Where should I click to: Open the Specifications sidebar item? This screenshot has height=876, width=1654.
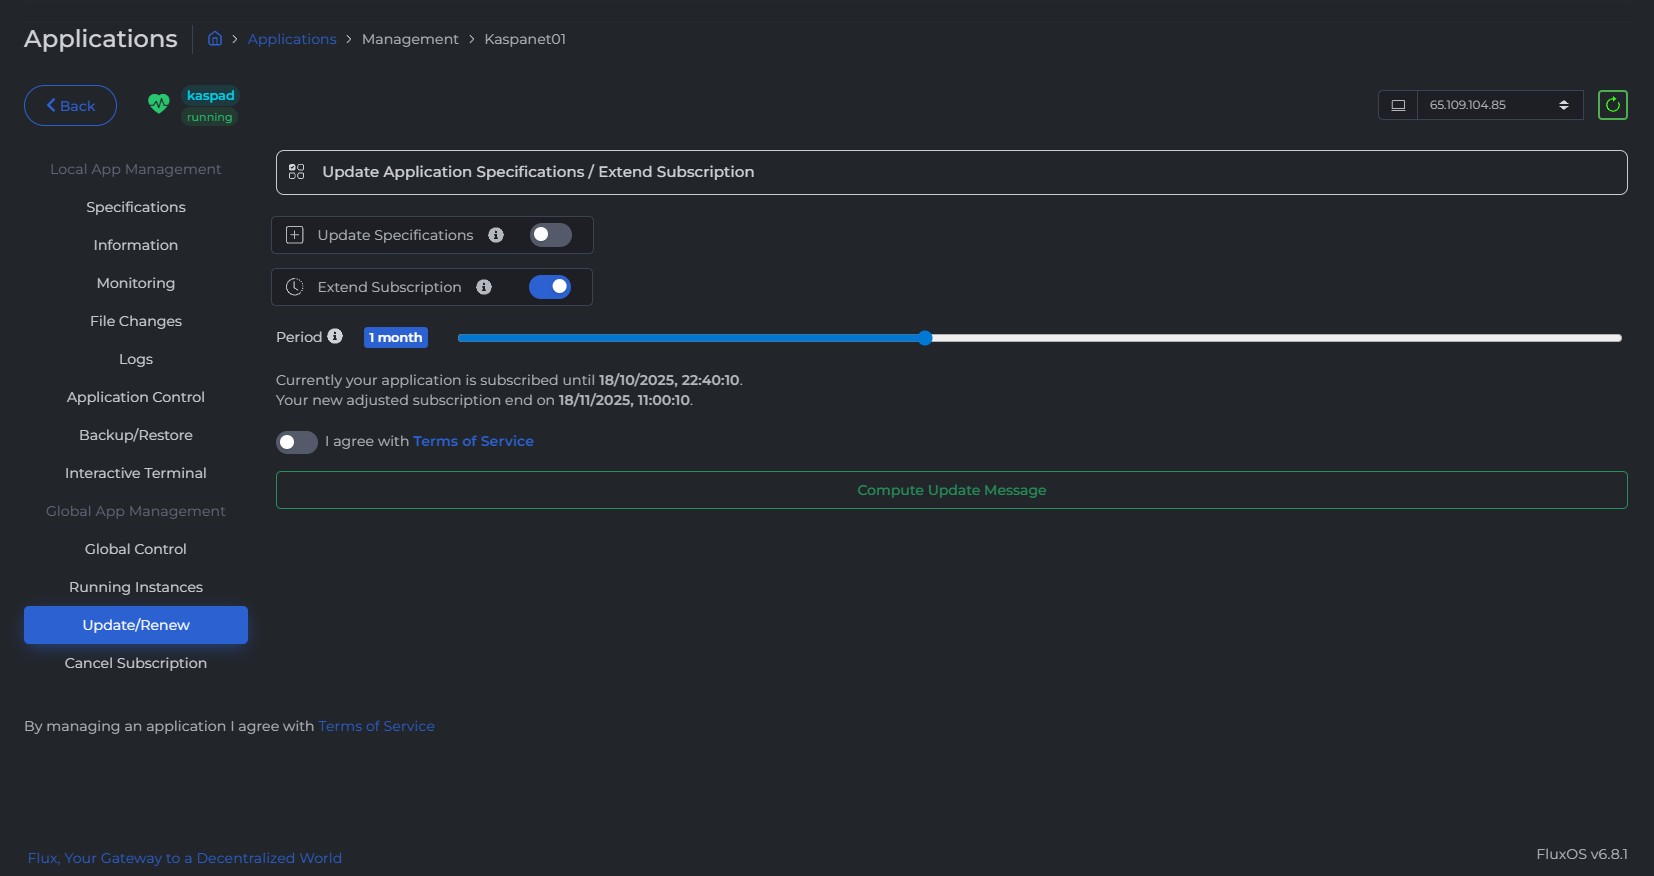tap(136, 207)
